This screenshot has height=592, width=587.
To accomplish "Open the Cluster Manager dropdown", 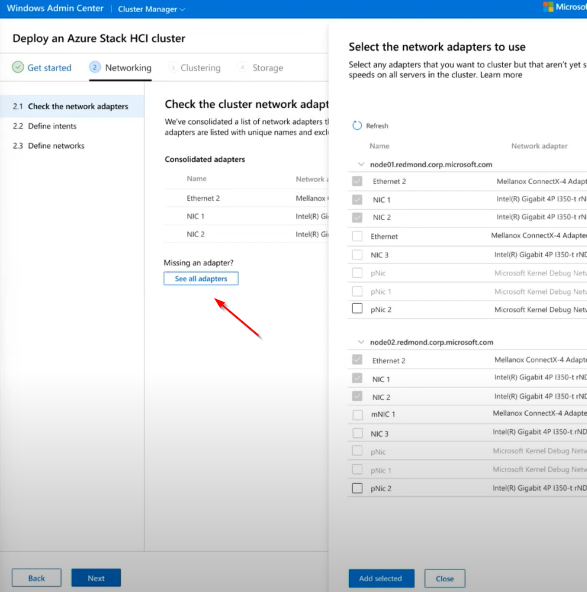I will (151, 9).
